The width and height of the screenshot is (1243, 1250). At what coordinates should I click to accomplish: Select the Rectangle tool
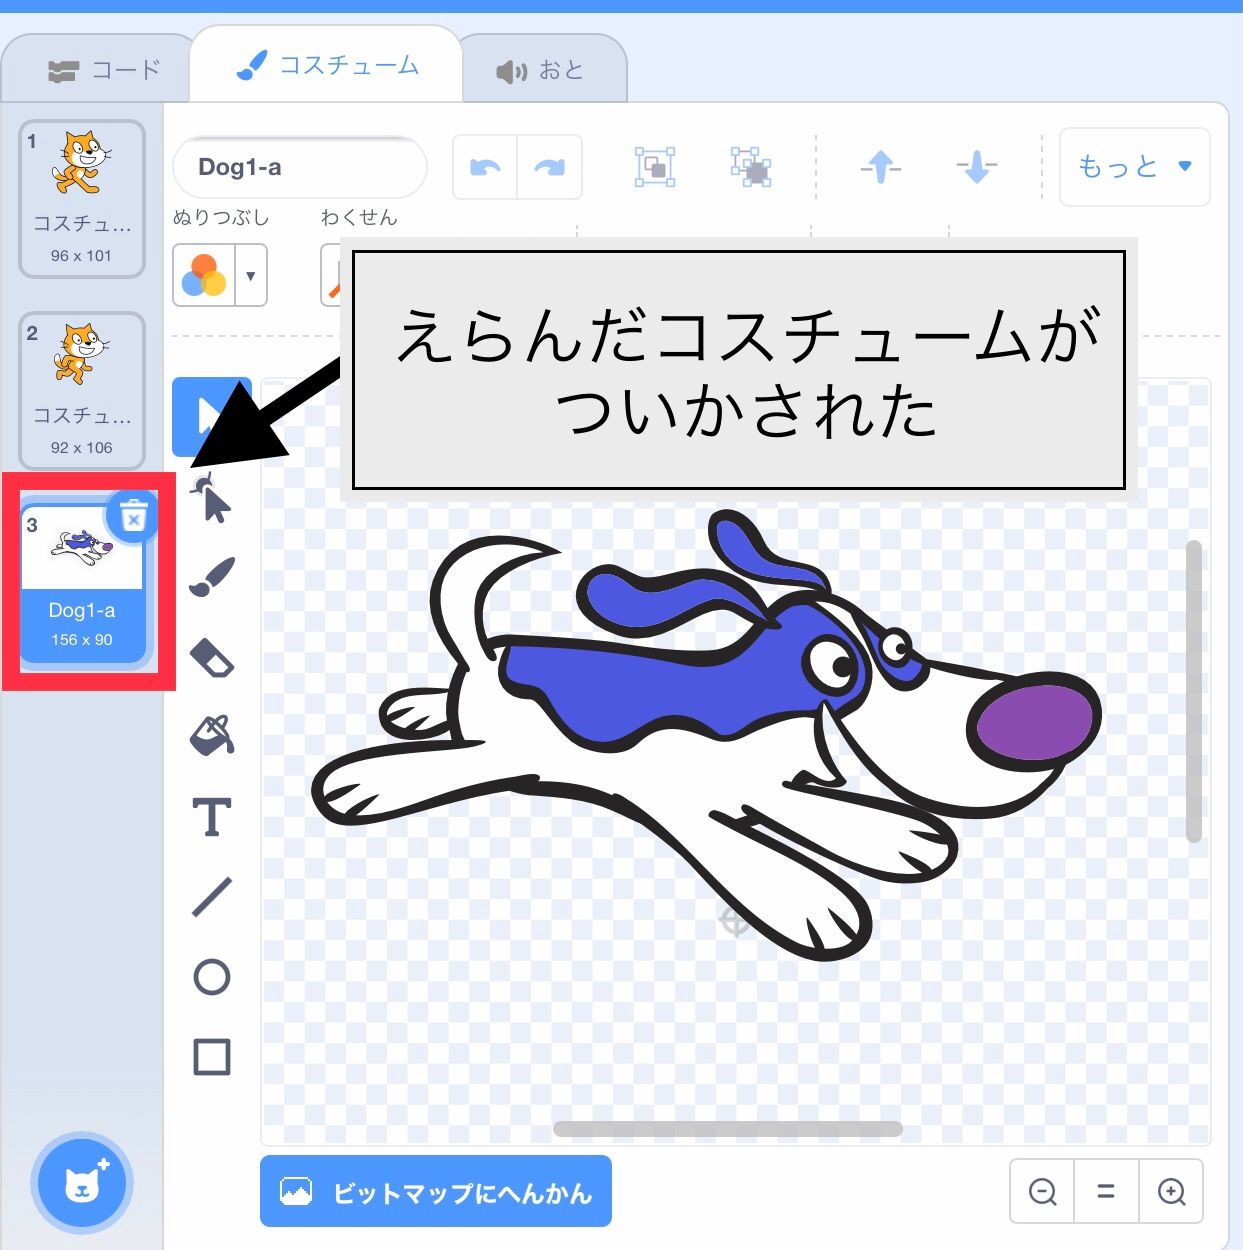click(x=212, y=1058)
